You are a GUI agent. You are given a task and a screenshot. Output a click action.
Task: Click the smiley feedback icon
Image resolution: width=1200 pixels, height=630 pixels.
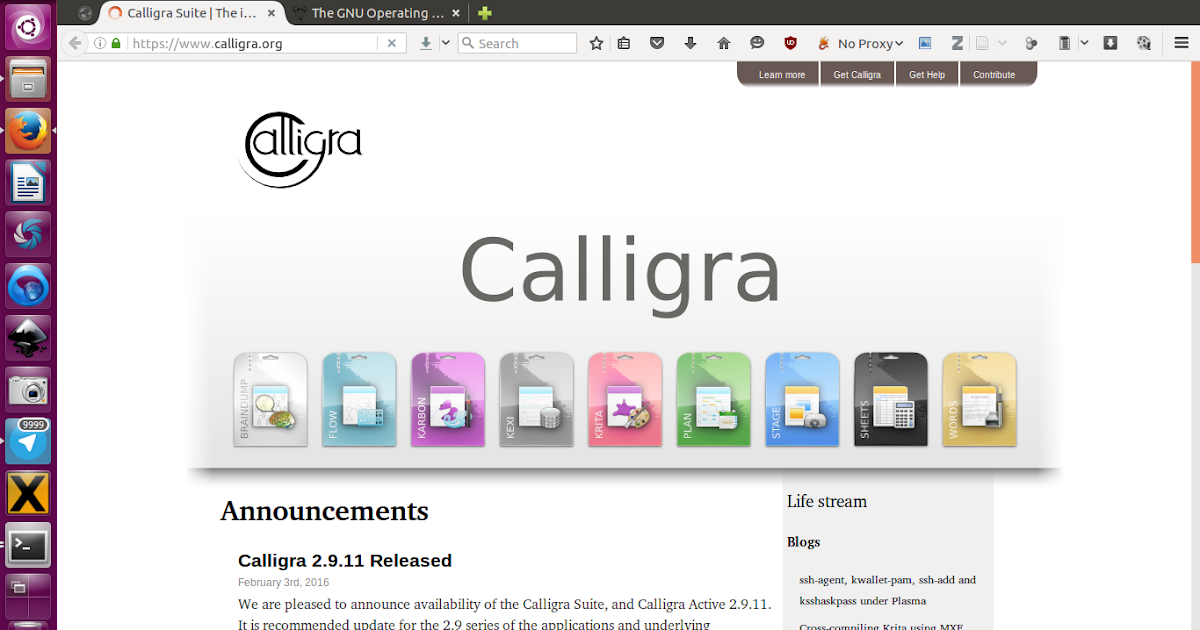[x=757, y=43]
